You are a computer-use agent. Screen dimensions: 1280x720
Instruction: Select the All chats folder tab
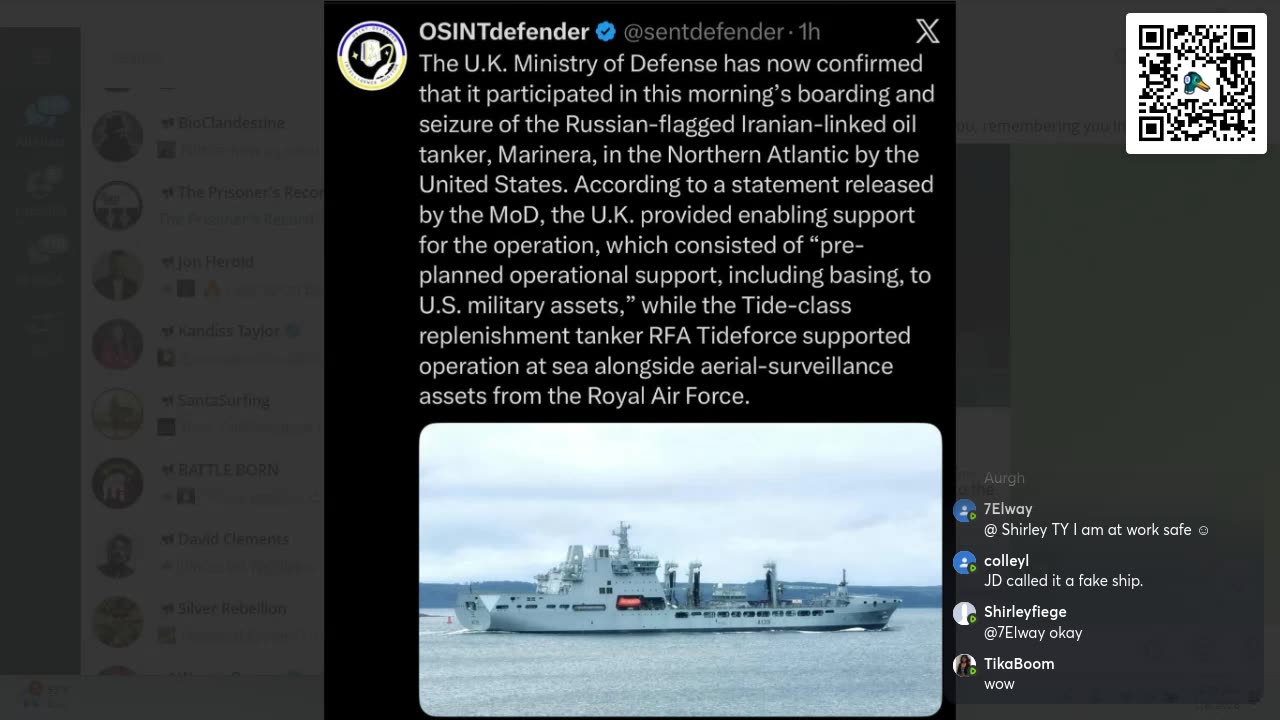click(x=40, y=124)
